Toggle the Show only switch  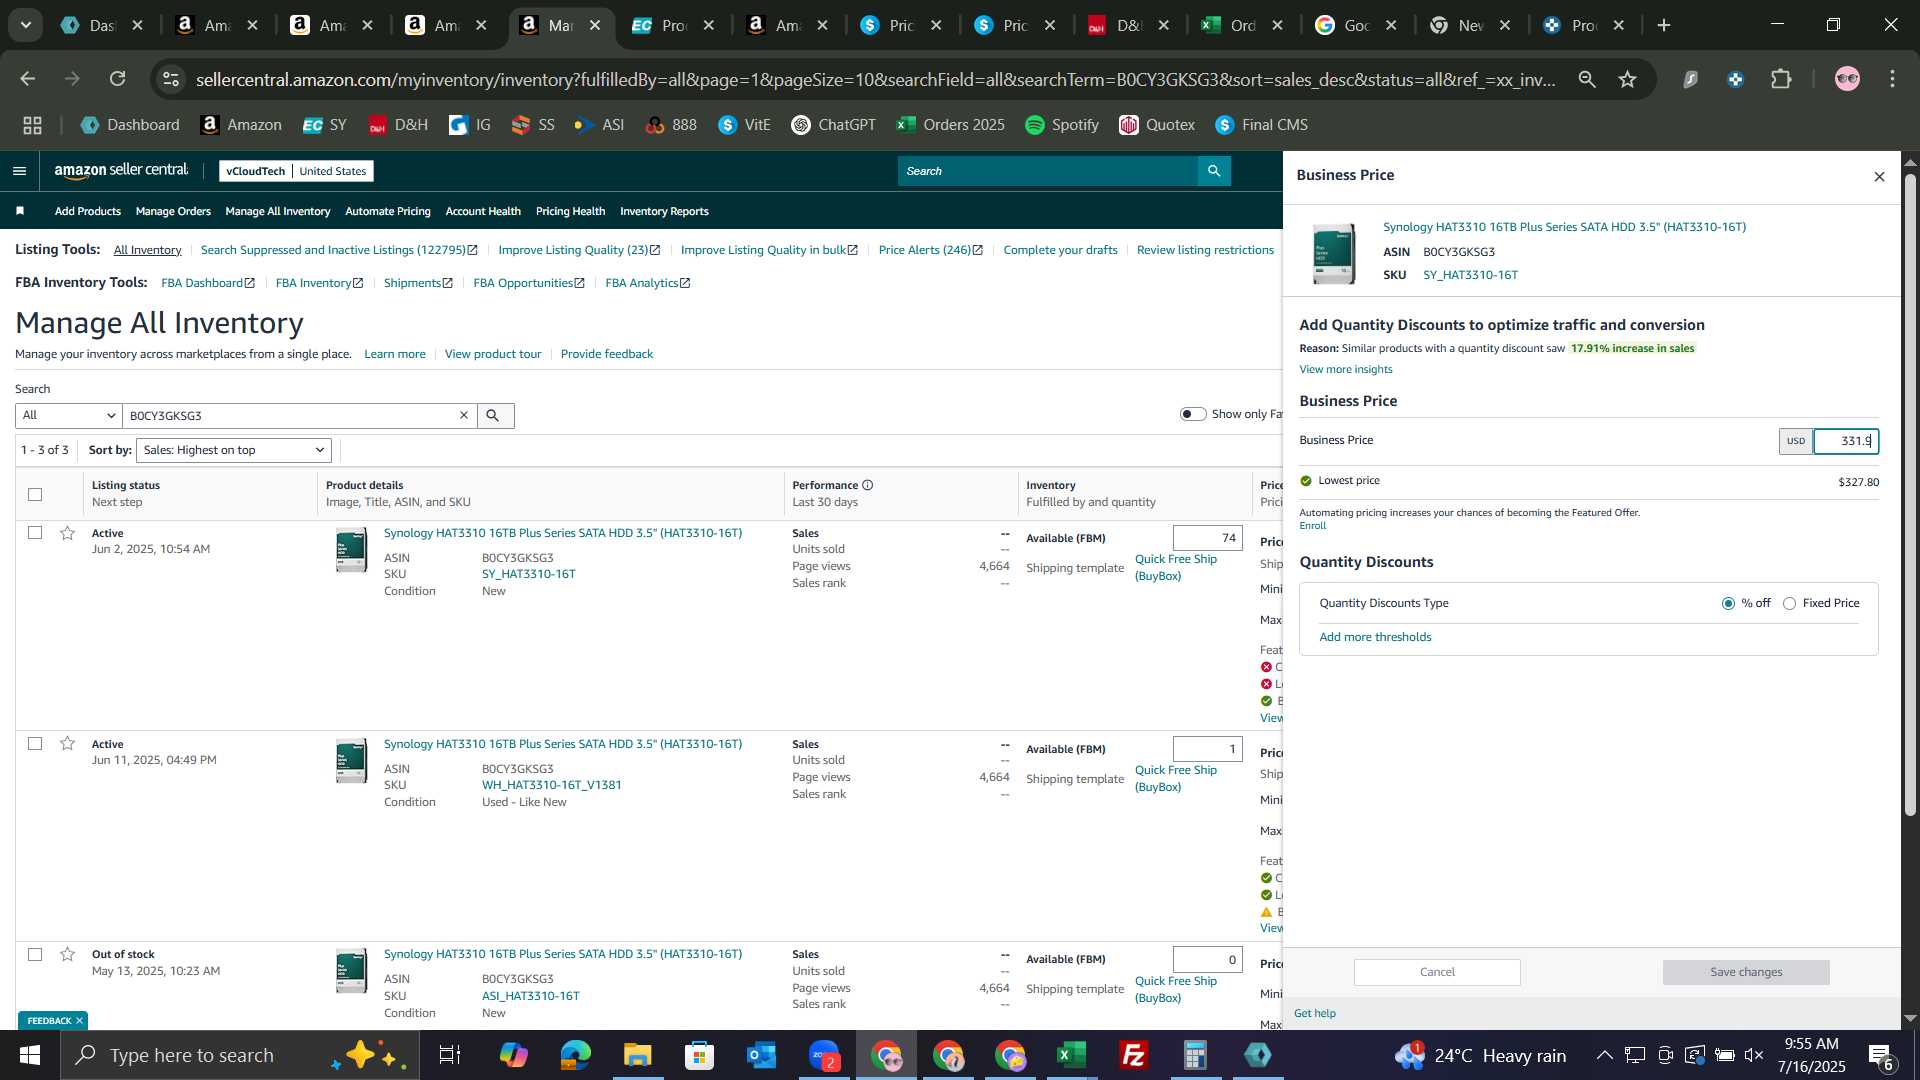click(x=1193, y=414)
